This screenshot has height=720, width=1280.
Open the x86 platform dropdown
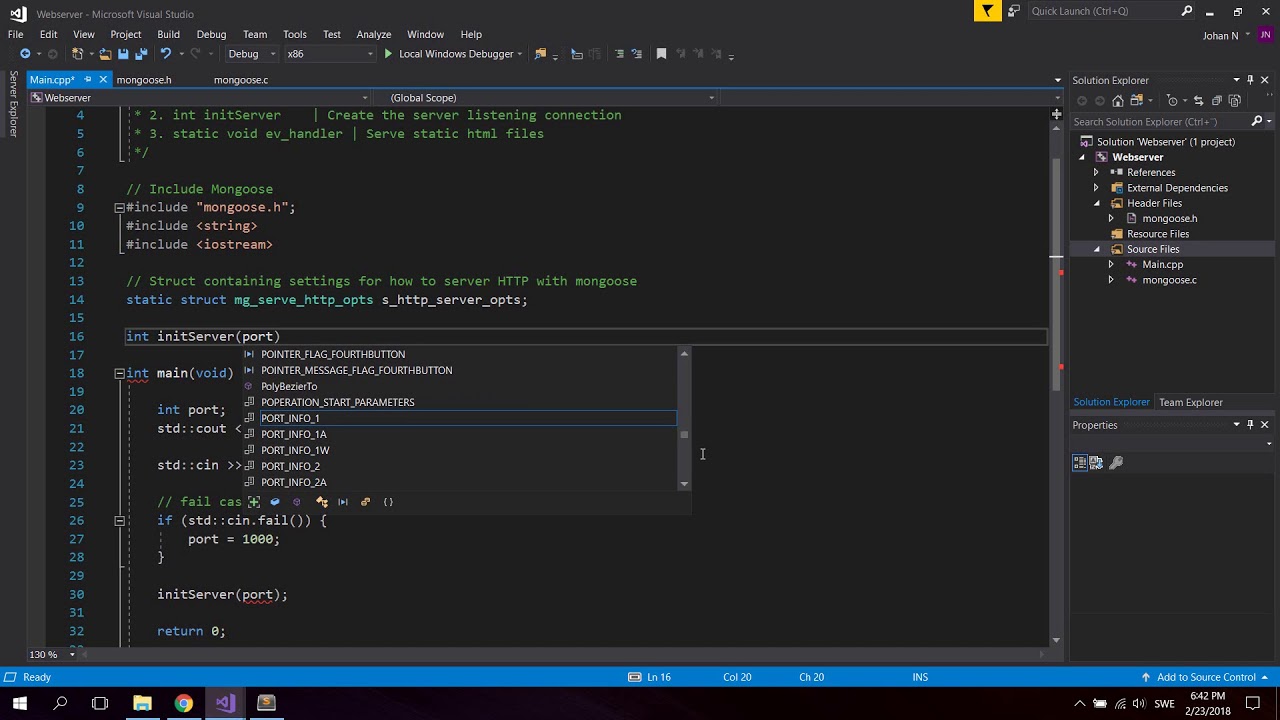pyautogui.click(x=330, y=54)
